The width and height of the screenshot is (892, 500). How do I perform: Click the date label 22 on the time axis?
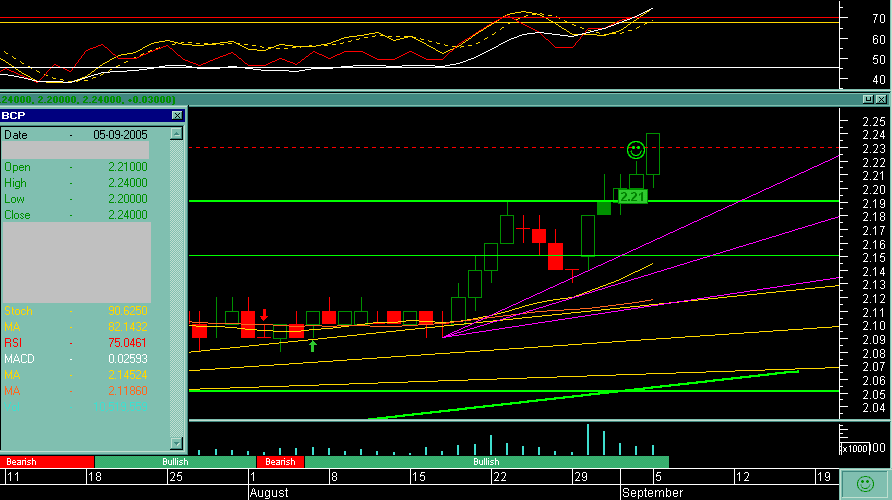point(499,477)
